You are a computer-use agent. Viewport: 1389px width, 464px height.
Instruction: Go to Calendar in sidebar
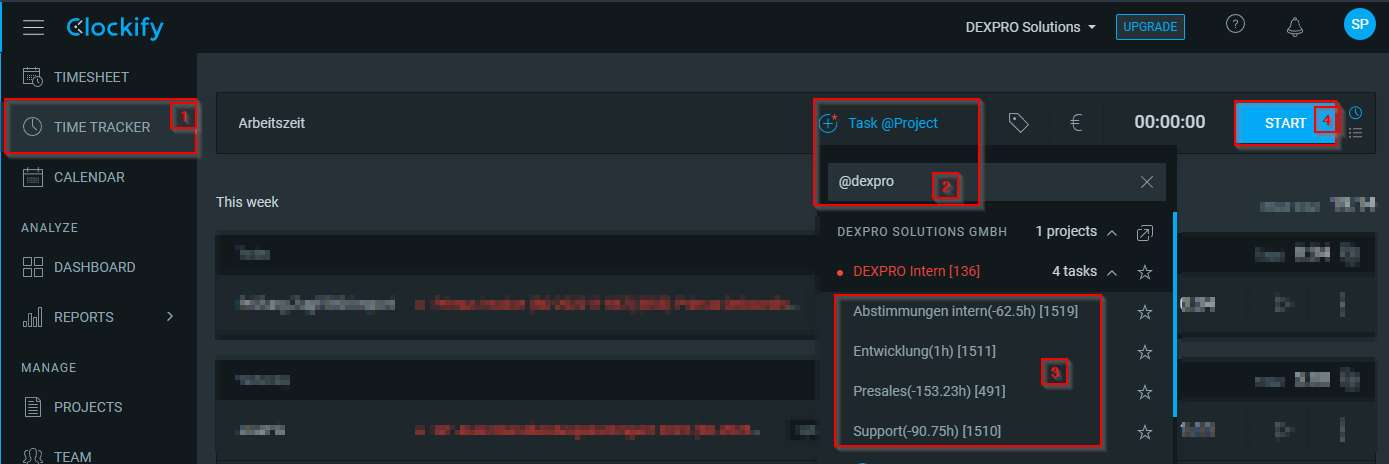coord(89,177)
